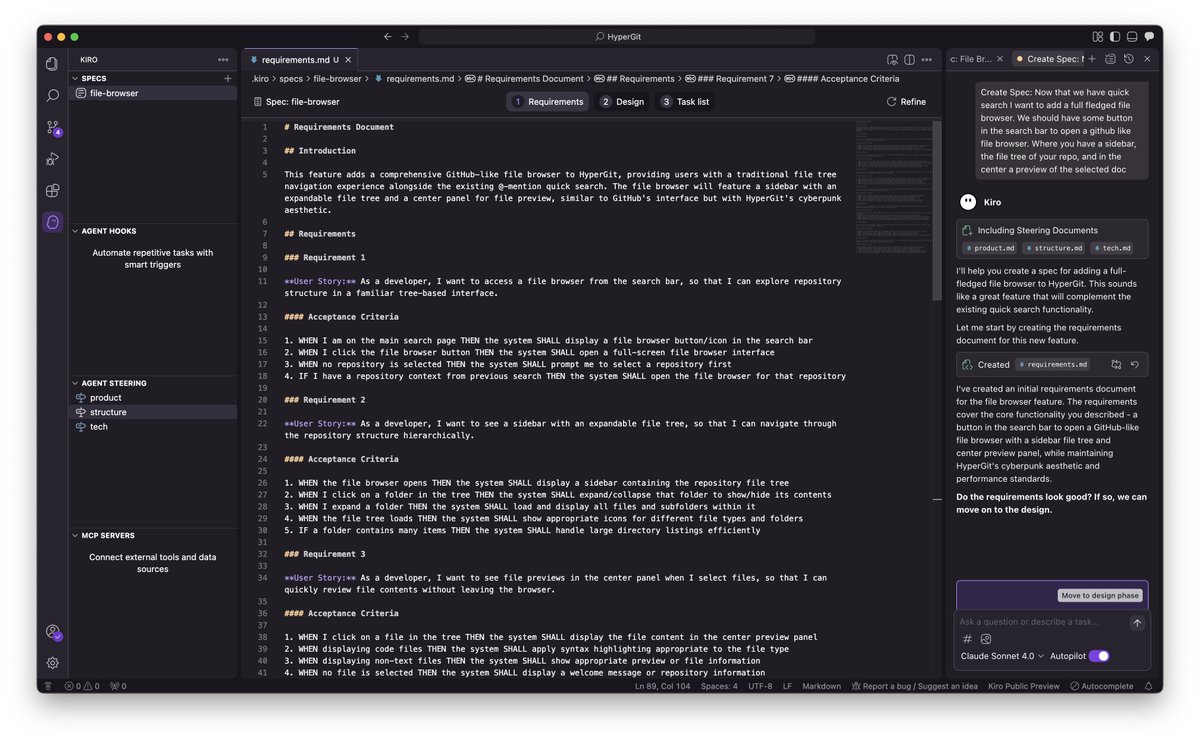This screenshot has height=742, width=1200.
Task: Click revert arrow icon beside requirements.md
Action: (1134, 365)
